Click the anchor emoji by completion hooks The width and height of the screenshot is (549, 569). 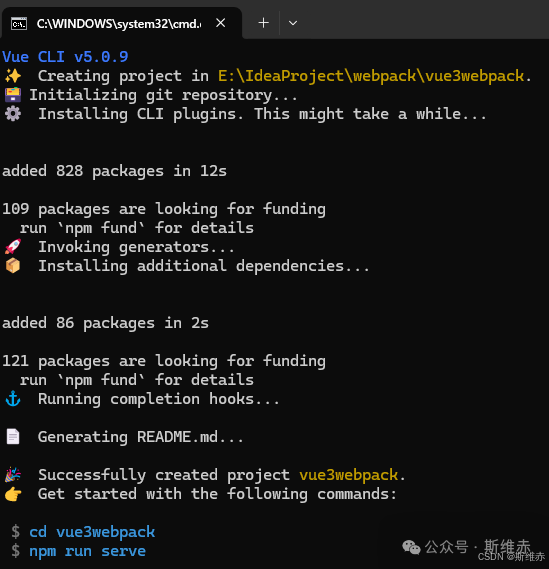coord(13,399)
